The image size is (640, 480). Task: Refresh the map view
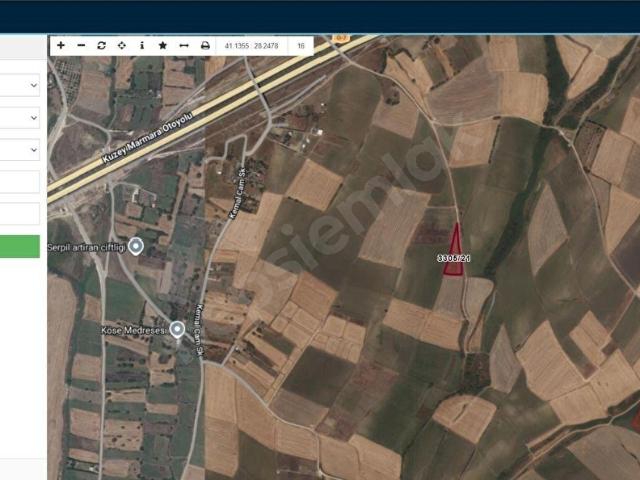102,45
